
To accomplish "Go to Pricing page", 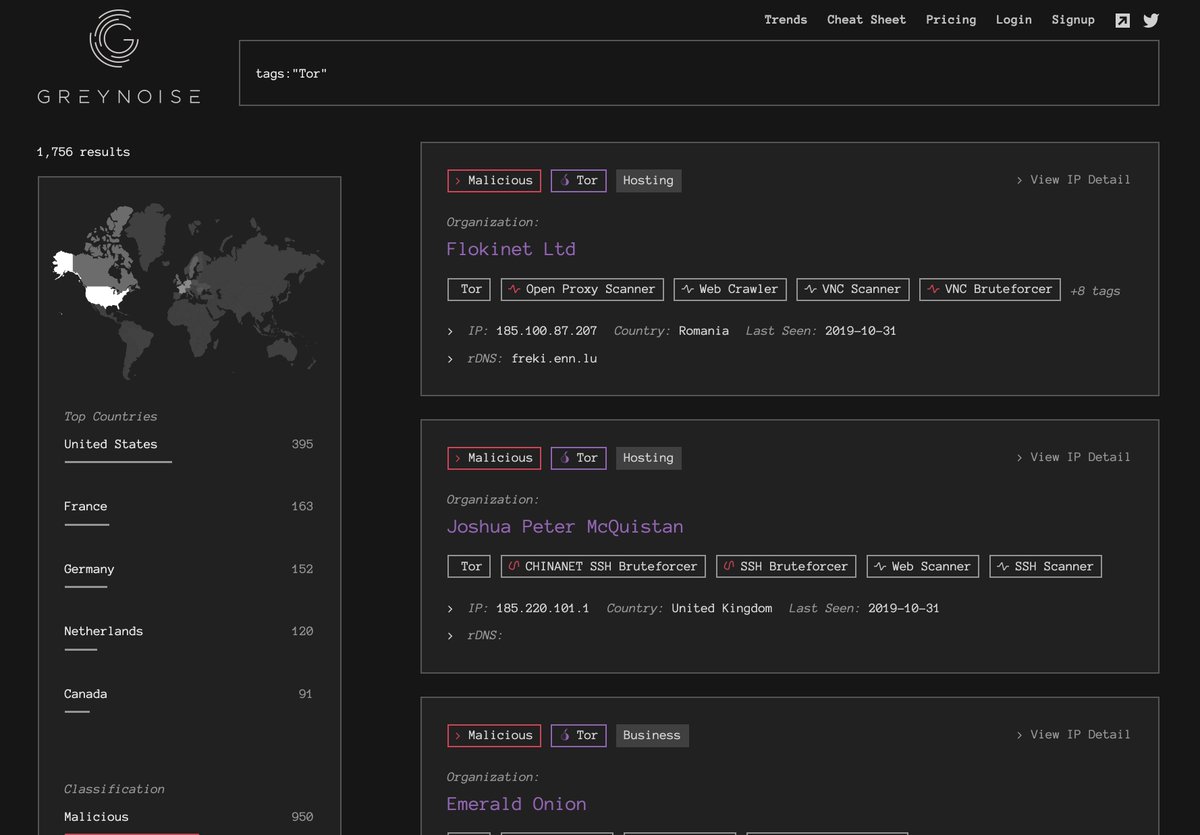I will pos(951,20).
